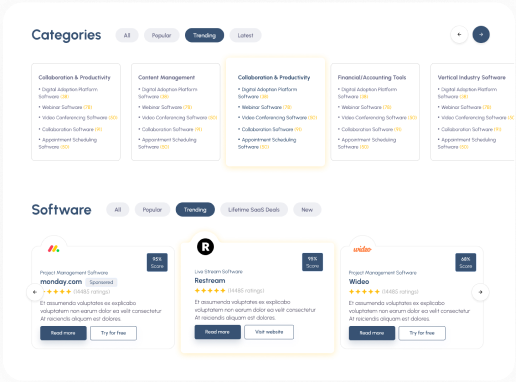This screenshot has height=382, width=516.
Task: Select the Trending filter in Categories
Action: coord(204,35)
